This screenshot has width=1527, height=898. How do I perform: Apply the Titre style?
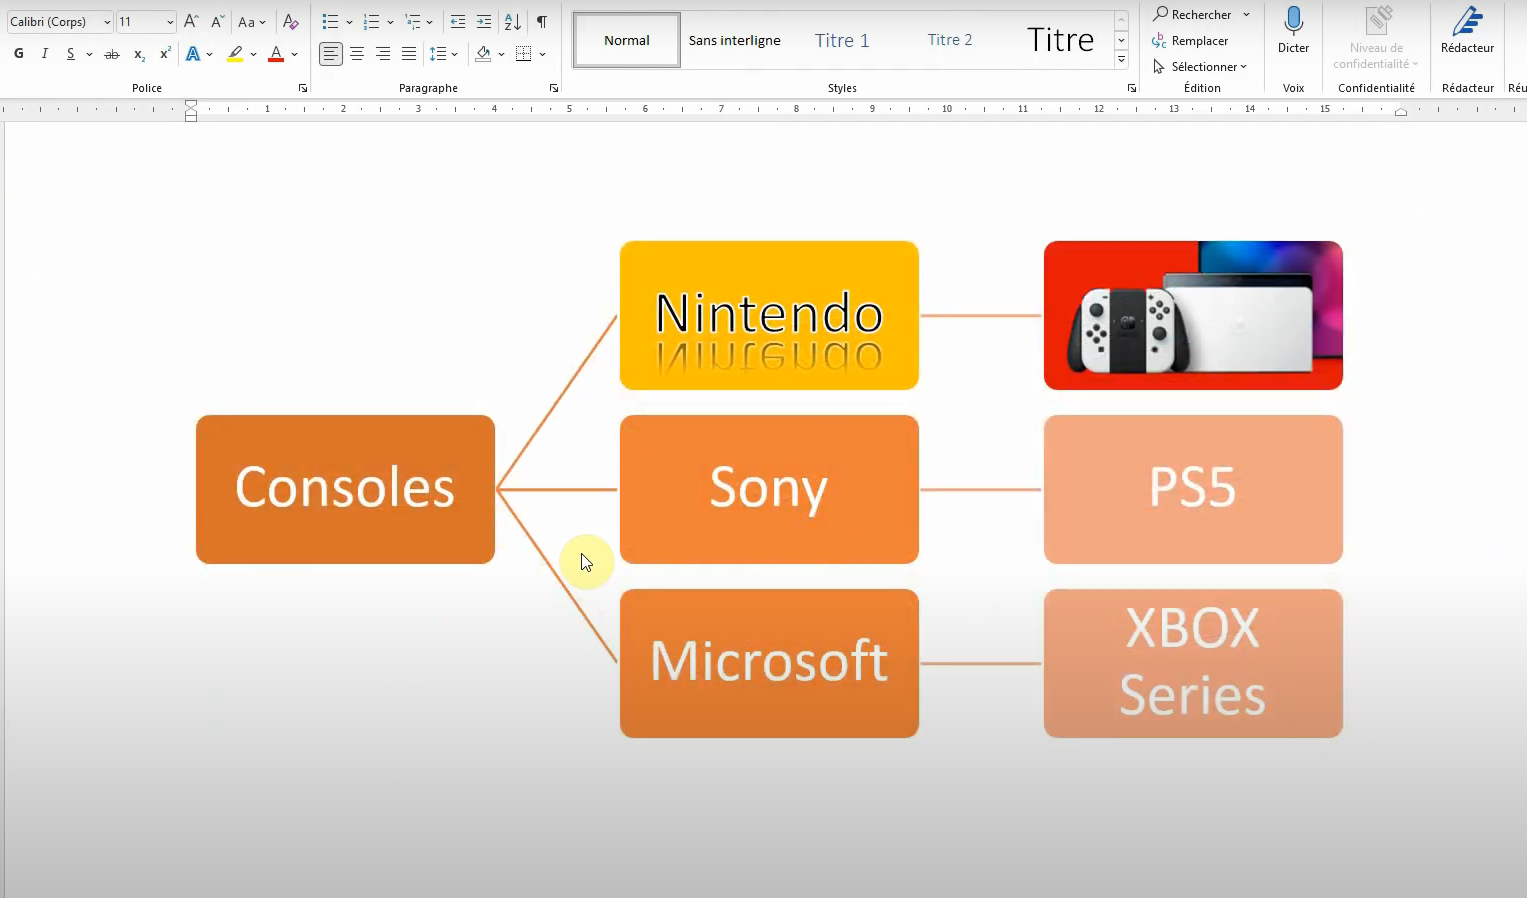point(1060,40)
